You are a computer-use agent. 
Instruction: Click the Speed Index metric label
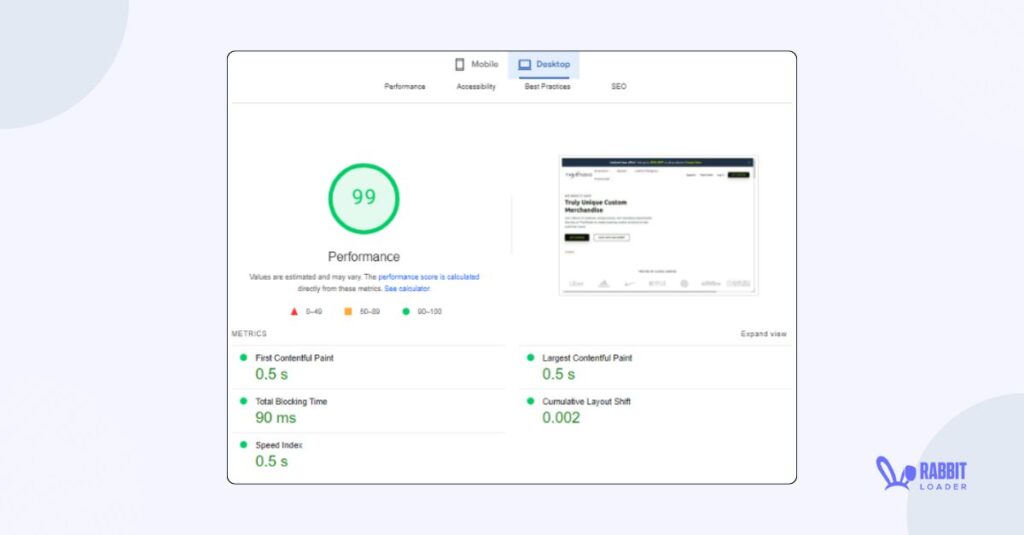279,446
